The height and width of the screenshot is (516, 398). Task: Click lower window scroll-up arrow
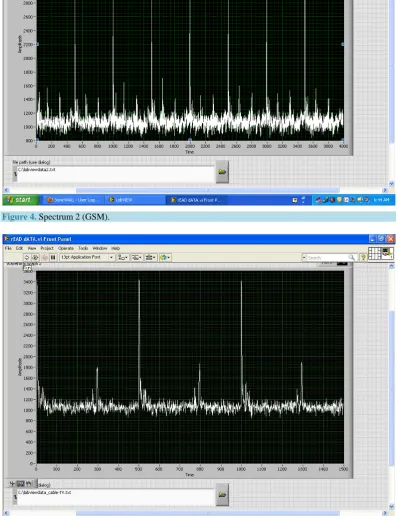point(392,266)
